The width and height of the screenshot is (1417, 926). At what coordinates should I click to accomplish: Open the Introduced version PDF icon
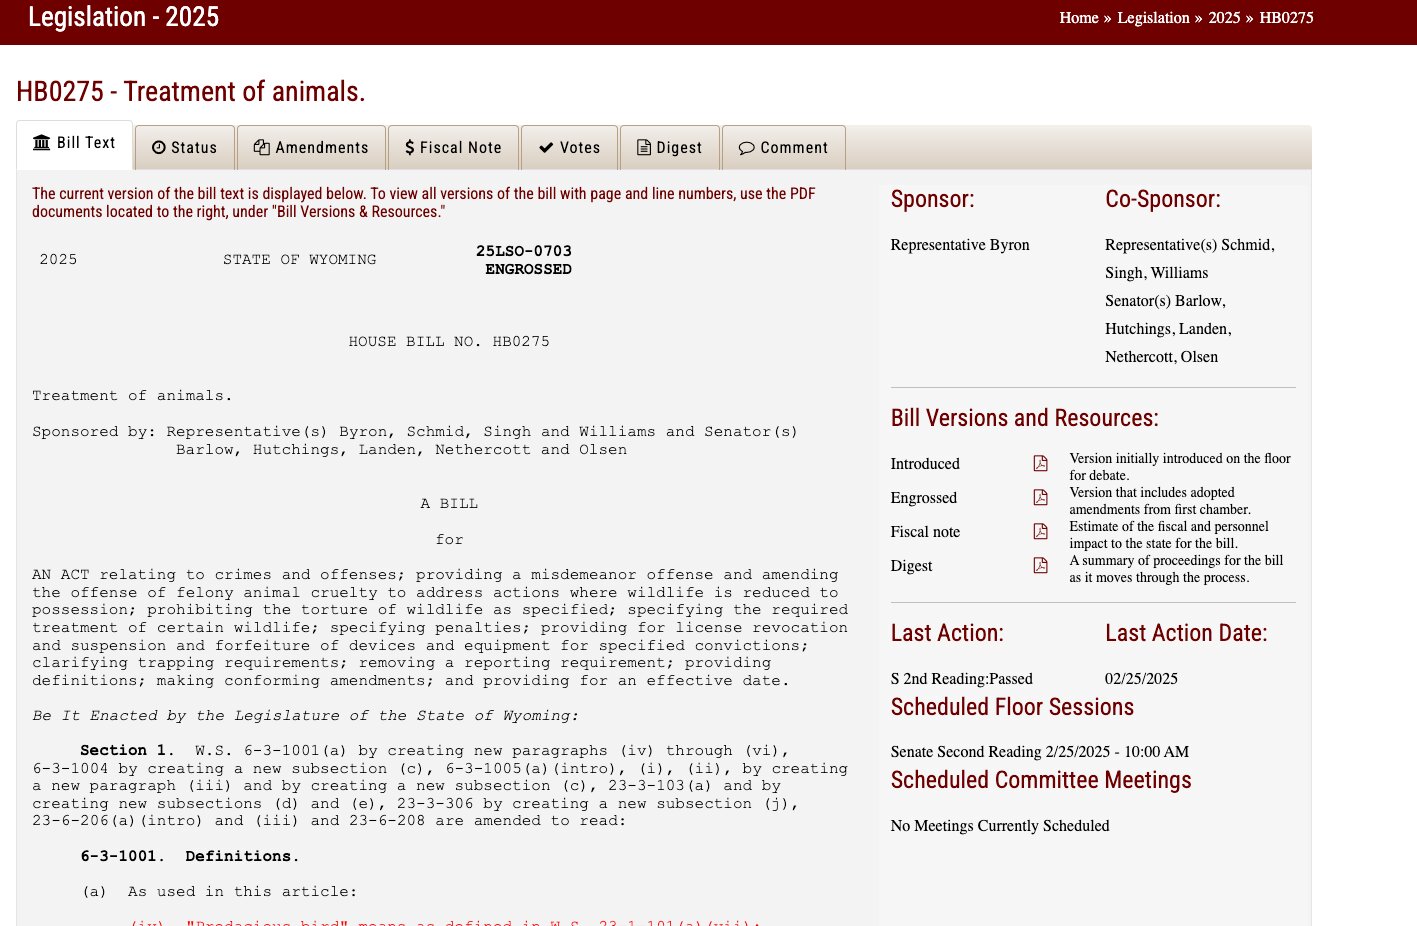1040,463
